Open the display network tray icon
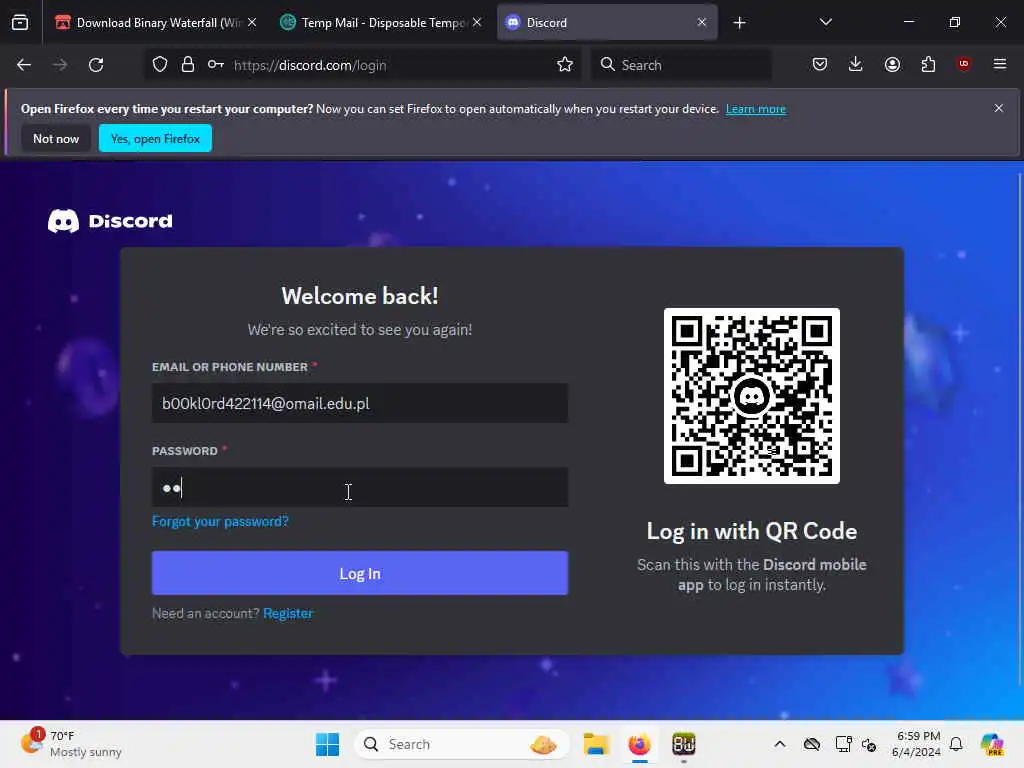 click(x=843, y=744)
